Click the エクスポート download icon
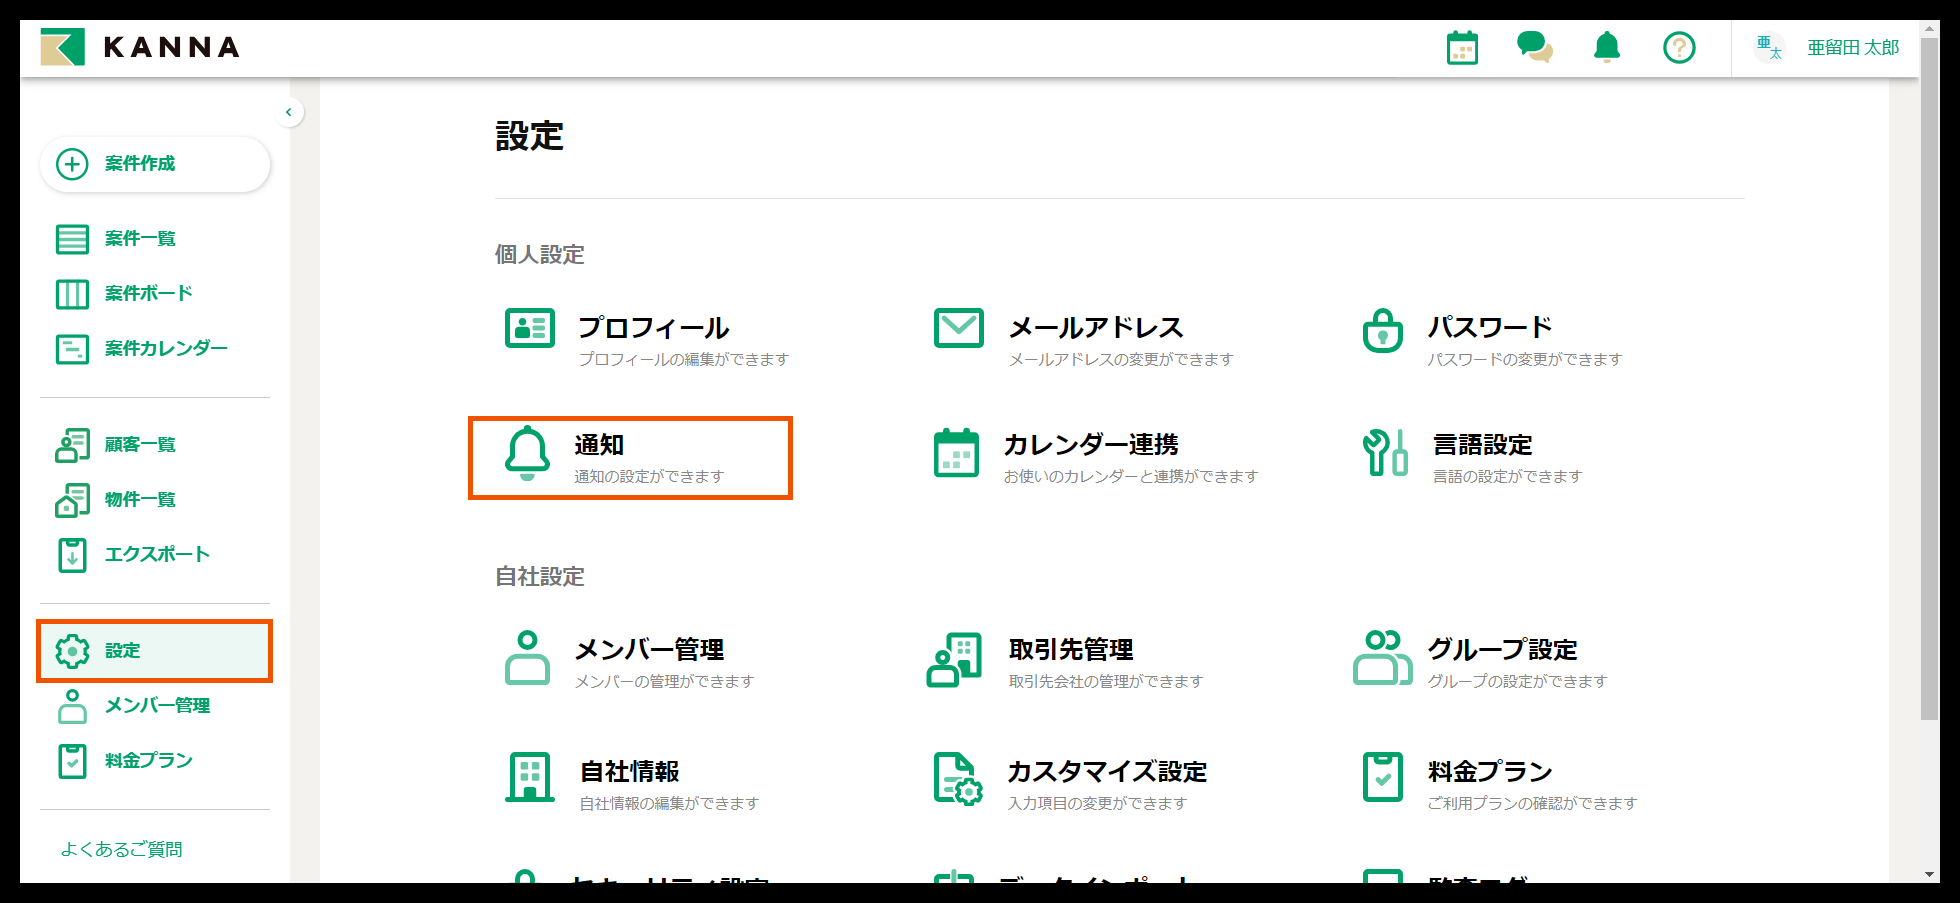Viewport: 1960px width, 903px height. (x=71, y=554)
